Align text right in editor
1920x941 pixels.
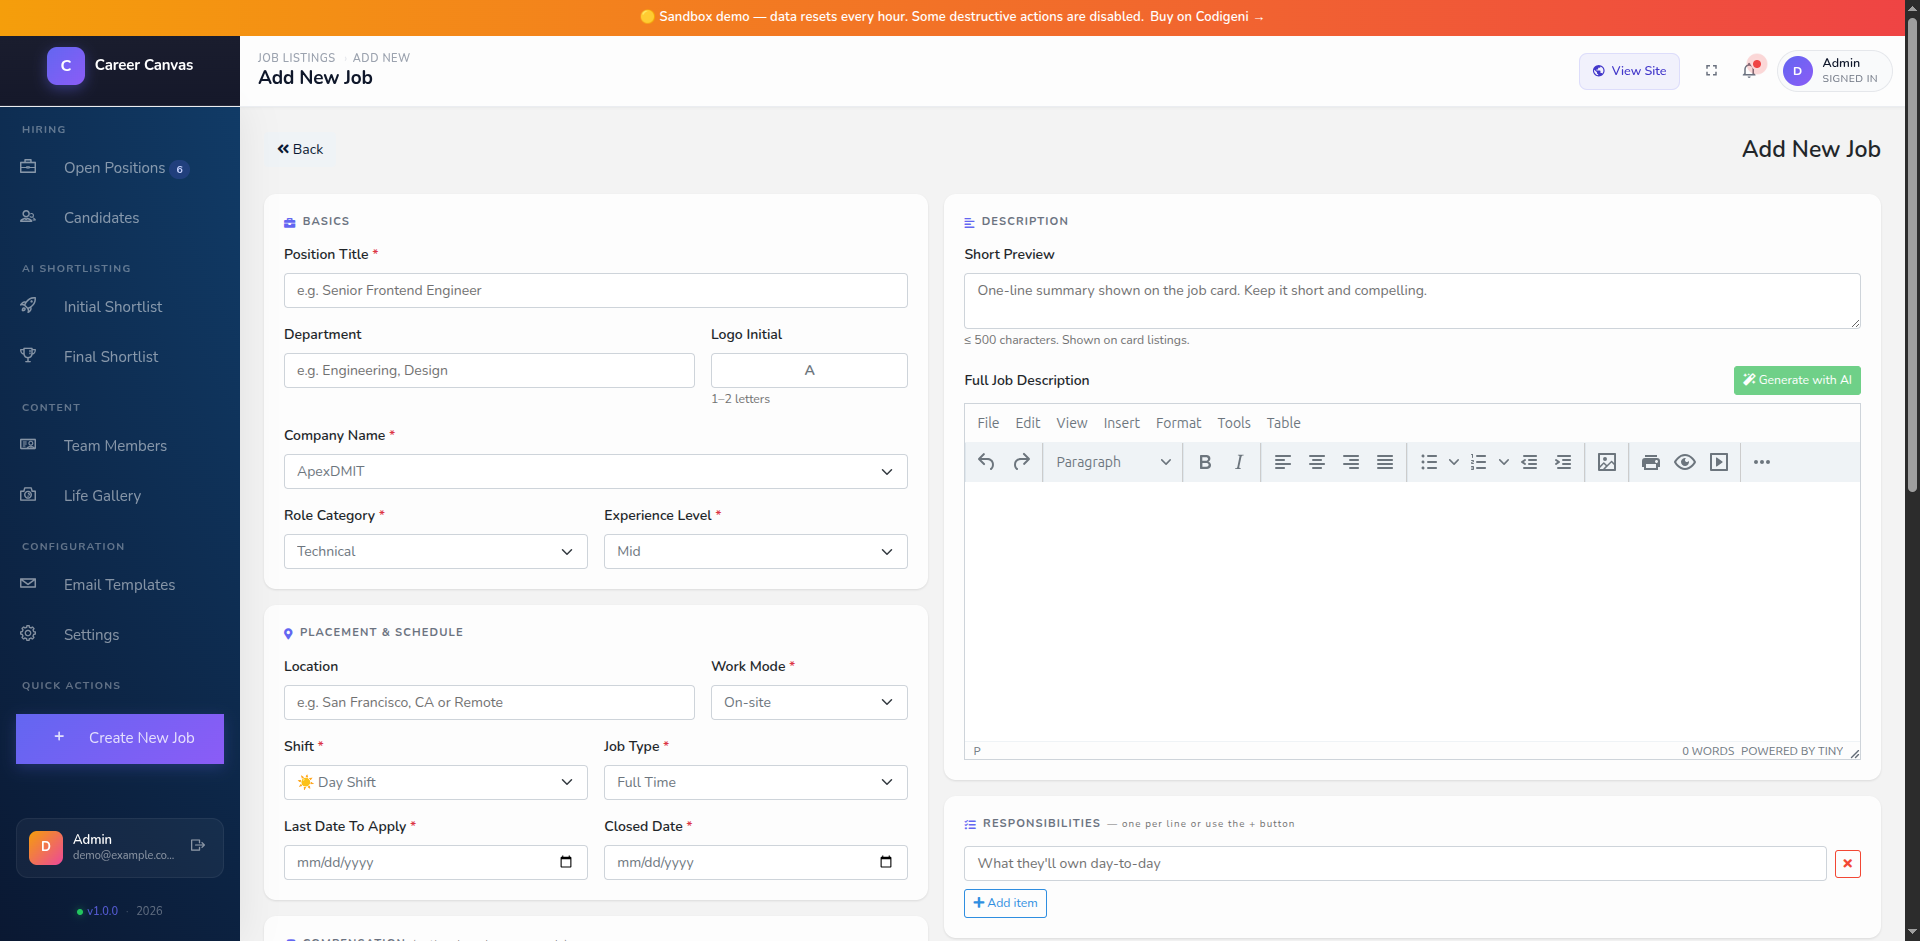(x=1351, y=462)
